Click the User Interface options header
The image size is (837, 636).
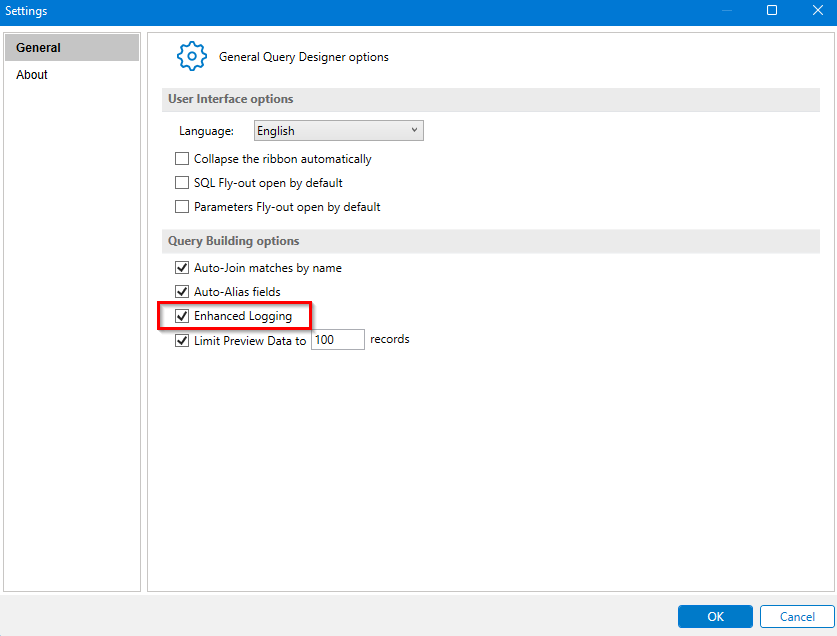[491, 99]
